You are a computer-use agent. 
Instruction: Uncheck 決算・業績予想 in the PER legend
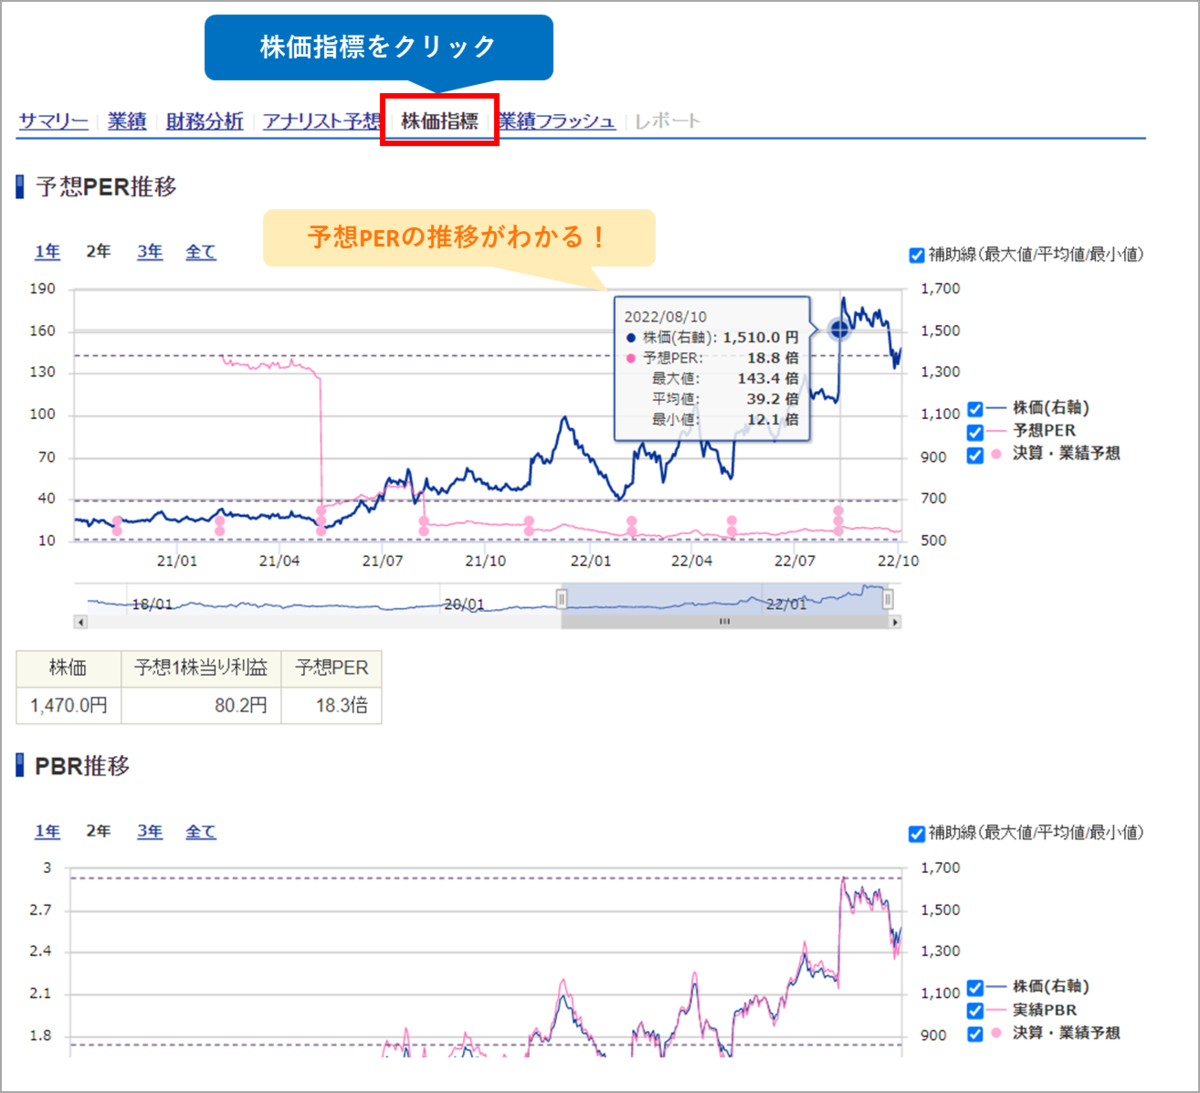973,456
